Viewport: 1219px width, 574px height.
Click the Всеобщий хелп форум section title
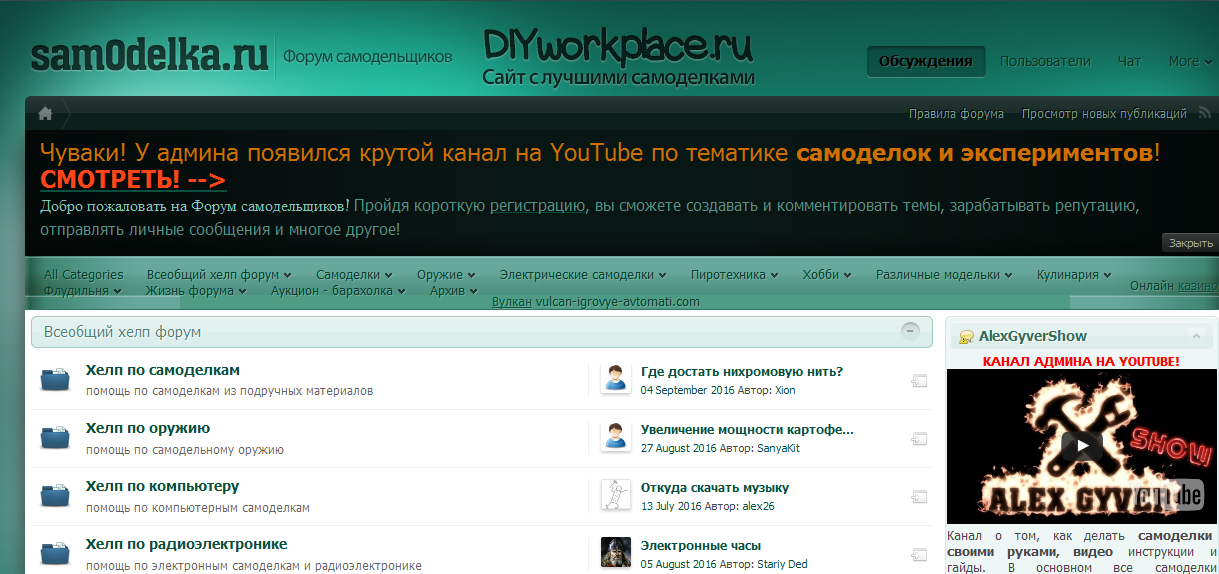point(123,332)
